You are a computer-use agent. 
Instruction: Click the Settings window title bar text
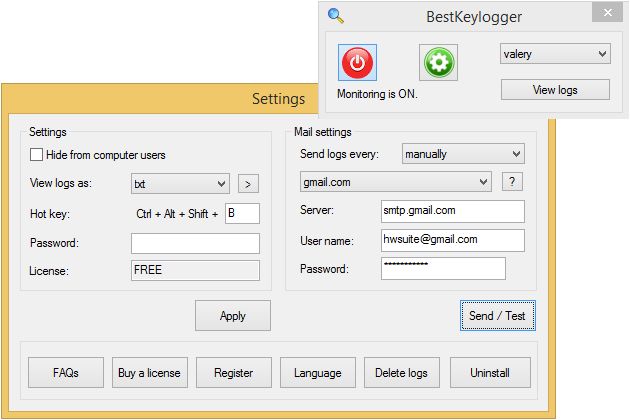click(x=278, y=99)
